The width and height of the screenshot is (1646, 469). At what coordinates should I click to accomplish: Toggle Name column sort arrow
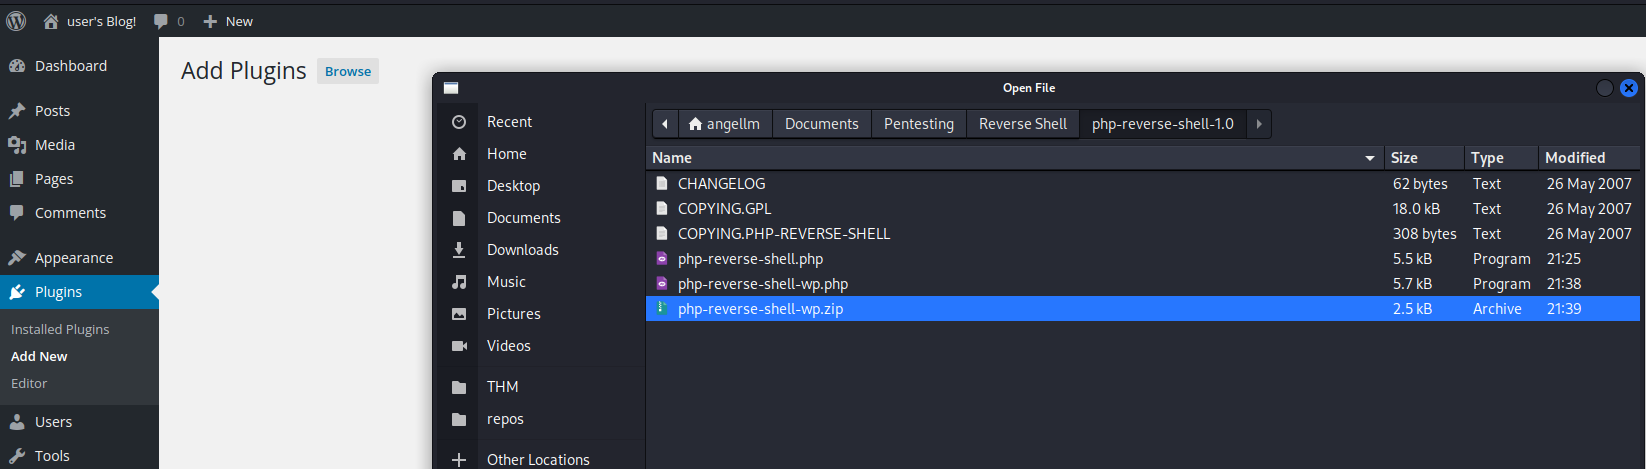click(x=1370, y=158)
